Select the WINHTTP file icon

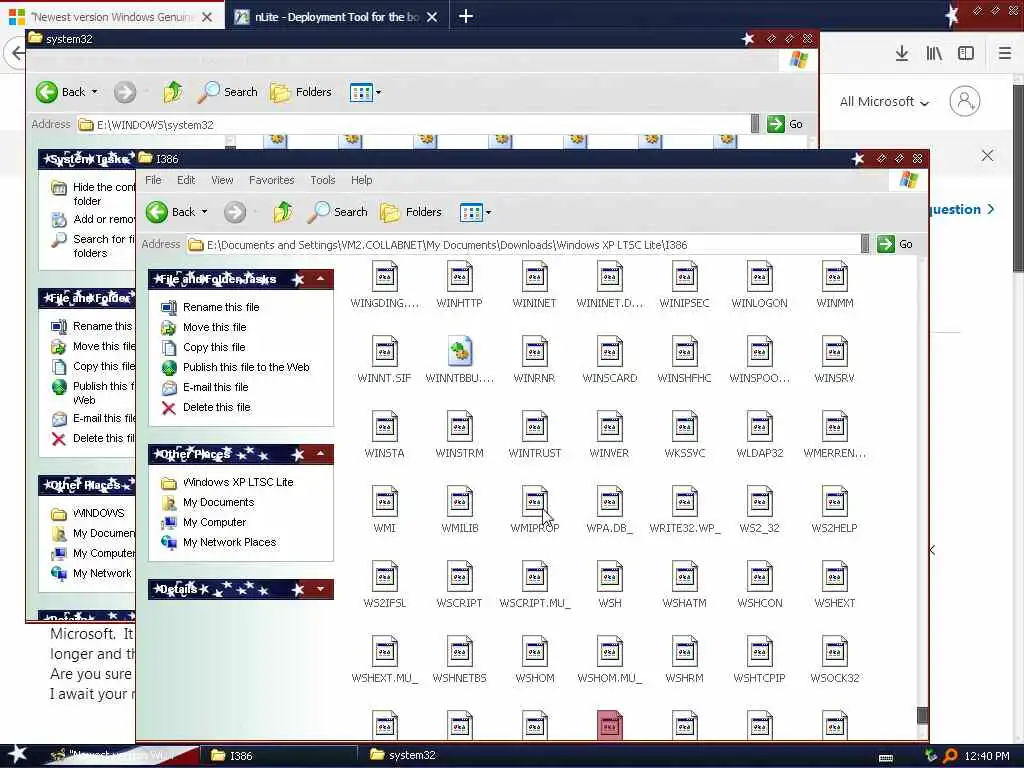click(x=460, y=277)
